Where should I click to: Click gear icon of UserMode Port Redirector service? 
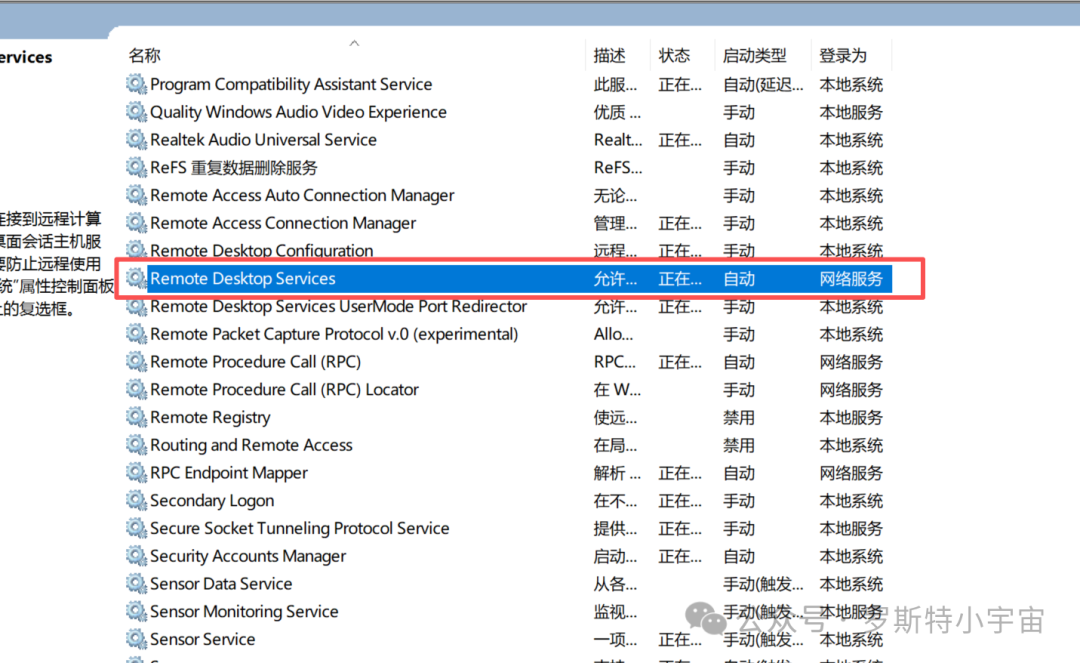point(136,306)
